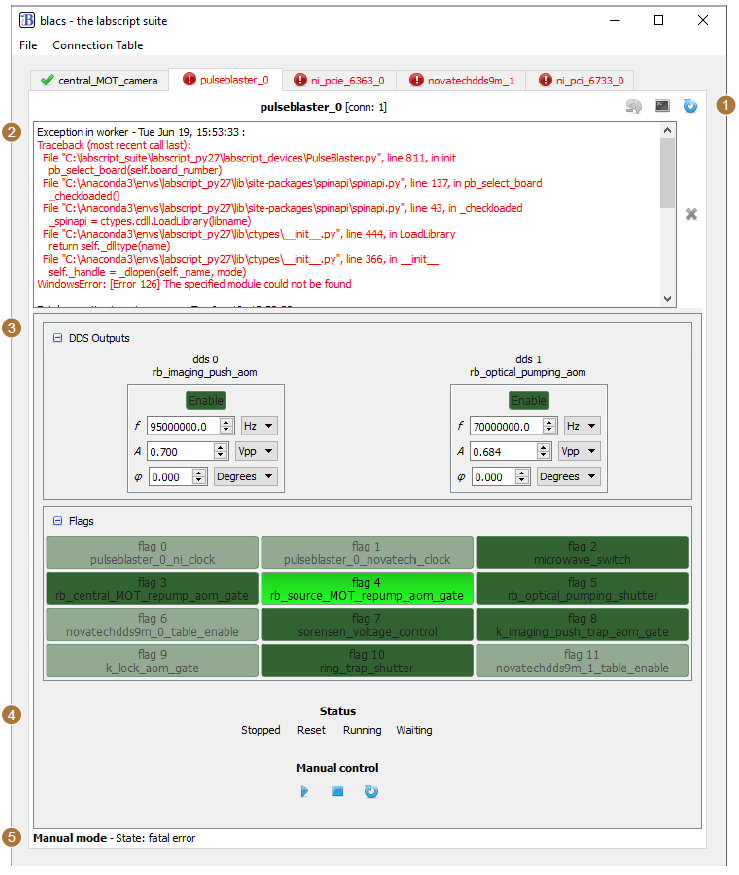Click the play icon under Manual control
The width and height of the screenshot is (739, 875).
point(304,791)
